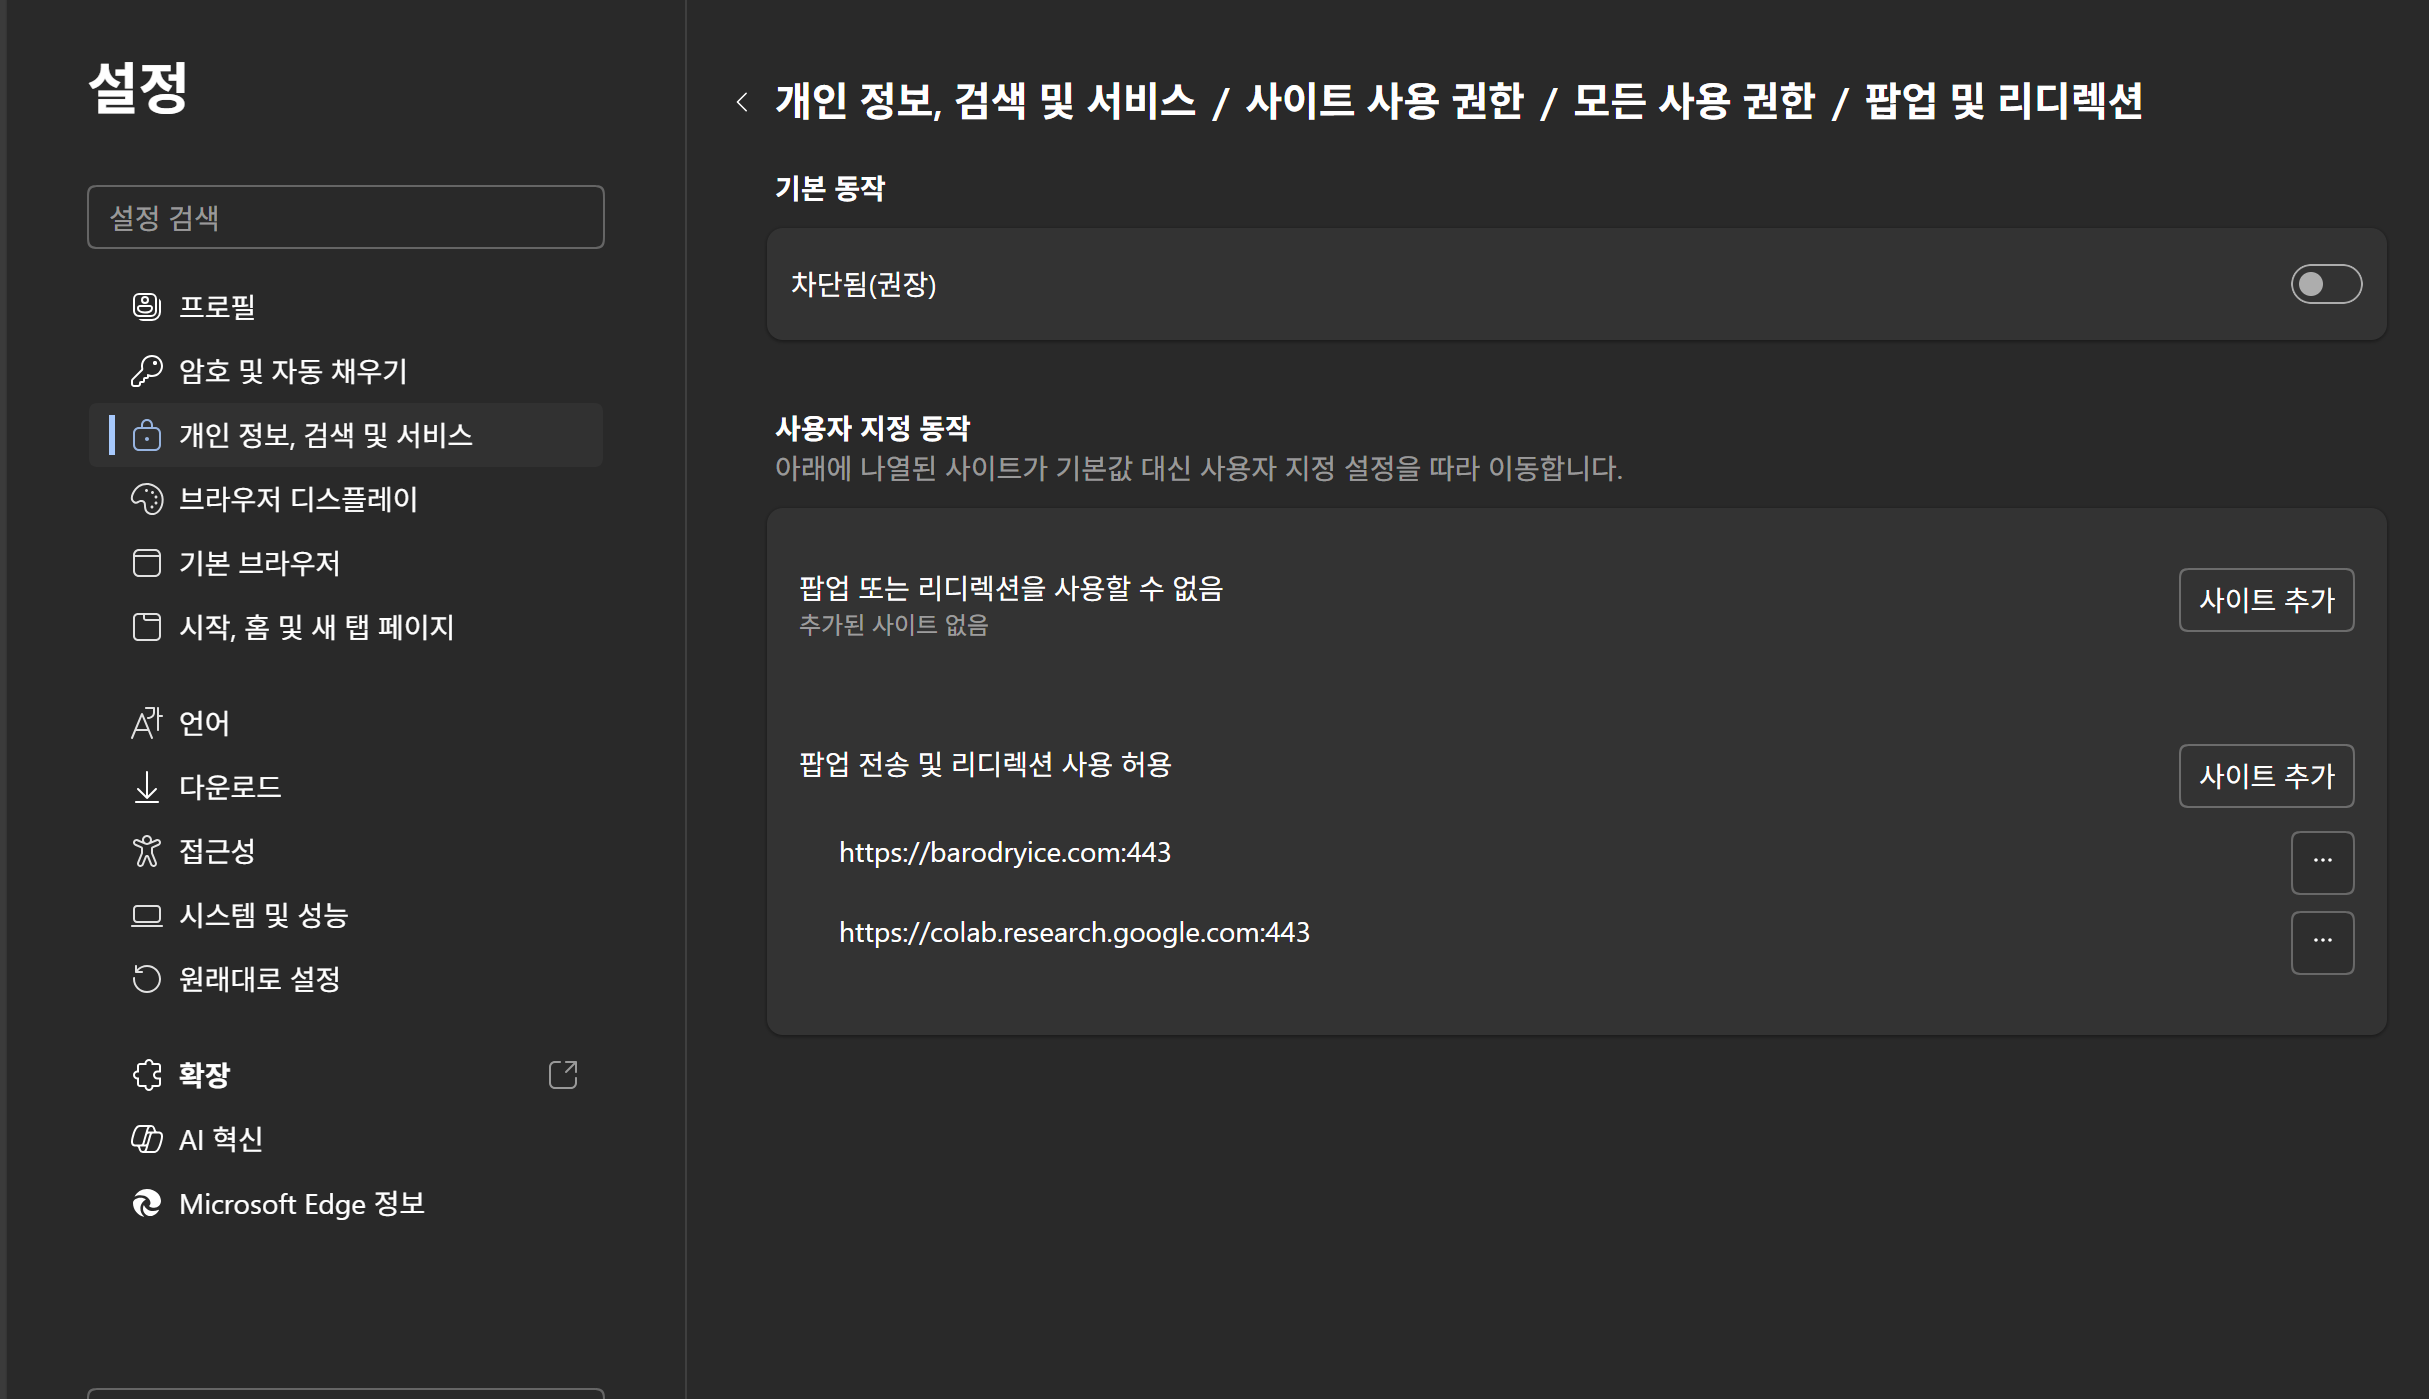Viewport: 2429px width, 1399px height.
Task: Open Microsoft Edge 정보 page
Action: 346,1203
